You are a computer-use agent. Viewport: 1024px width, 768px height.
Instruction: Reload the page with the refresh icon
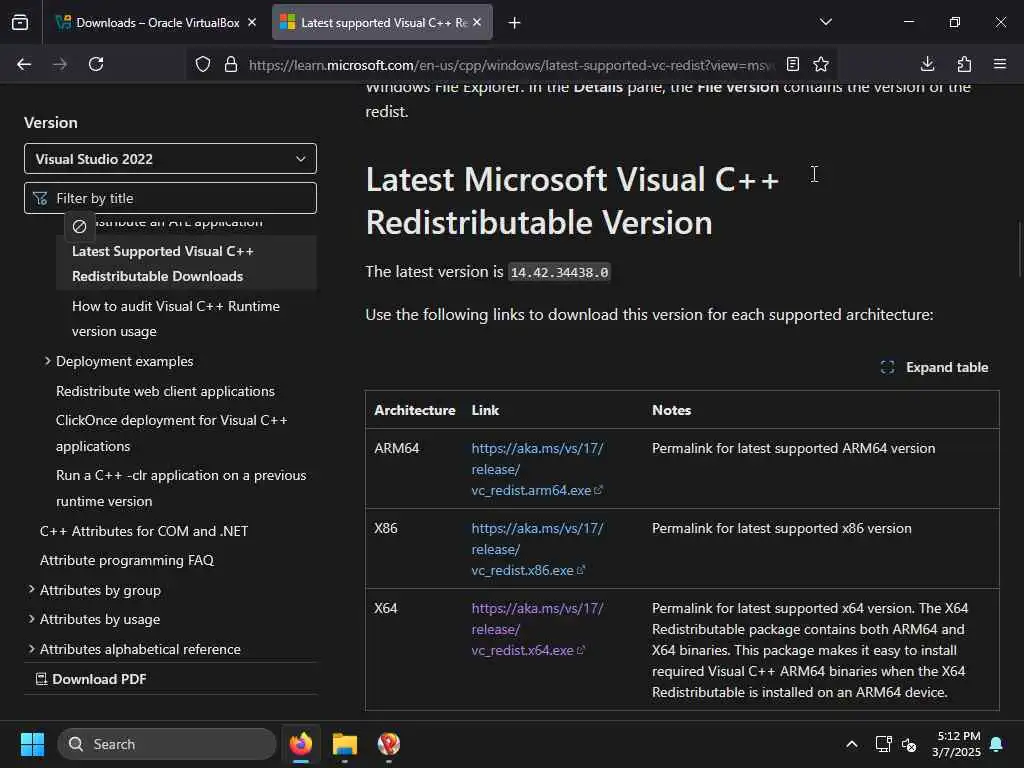click(96, 64)
